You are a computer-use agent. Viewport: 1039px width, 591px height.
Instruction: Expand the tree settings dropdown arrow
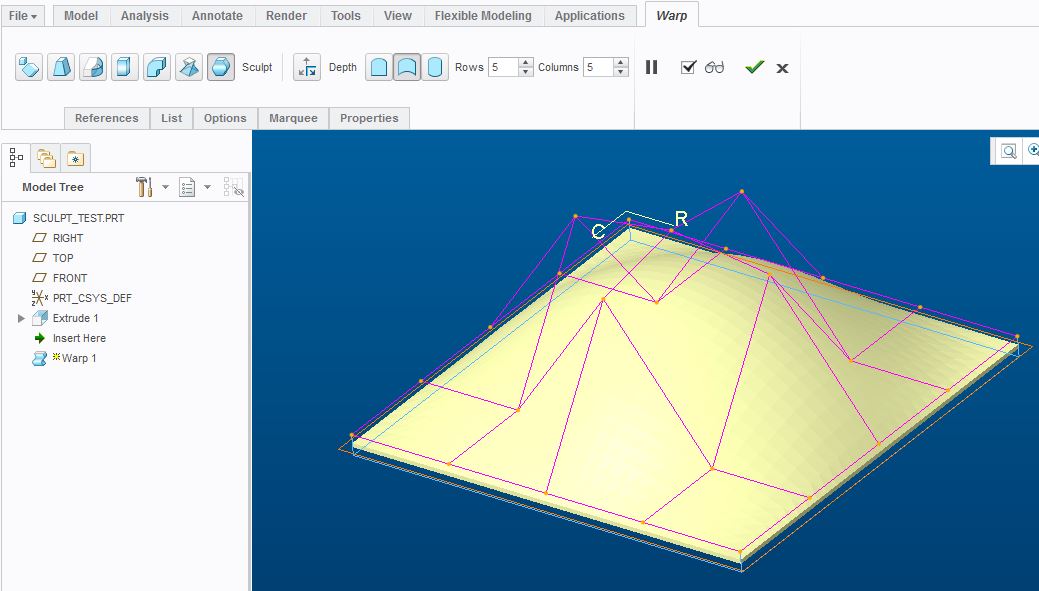165,187
